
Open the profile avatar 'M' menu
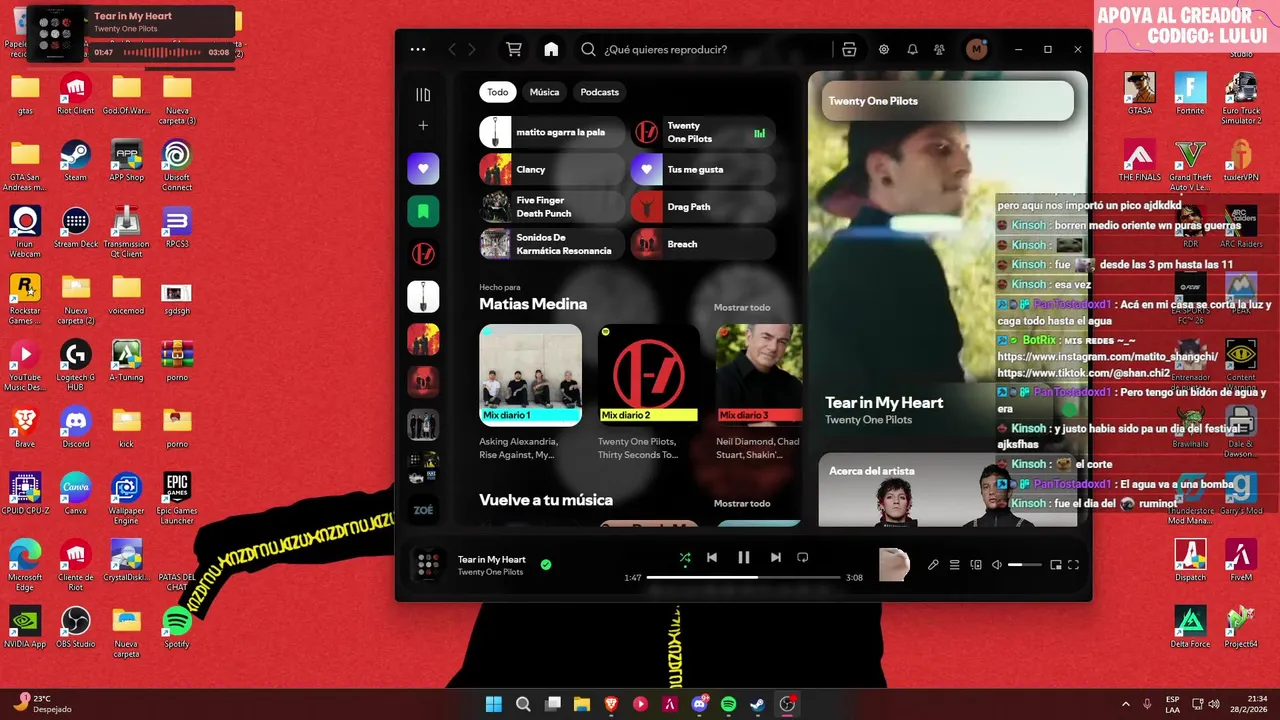click(x=976, y=49)
